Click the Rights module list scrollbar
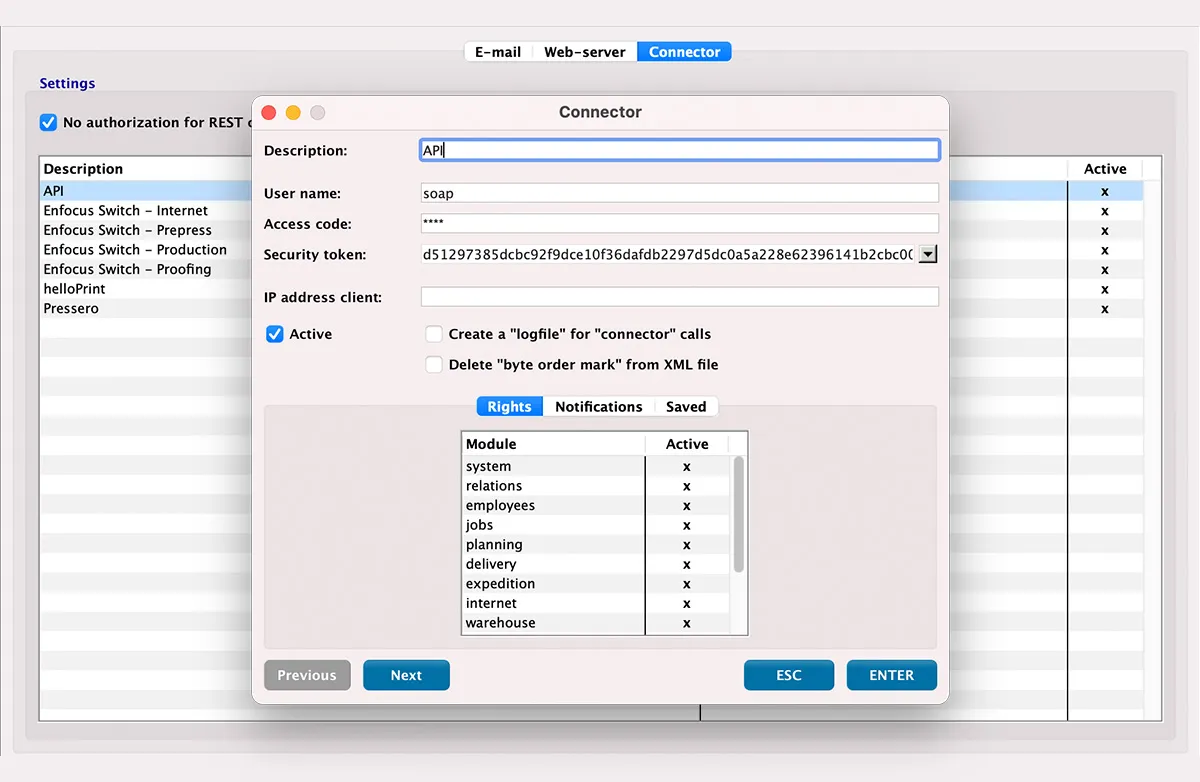Viewport: 1200px width, 782px height. (739, 515)
